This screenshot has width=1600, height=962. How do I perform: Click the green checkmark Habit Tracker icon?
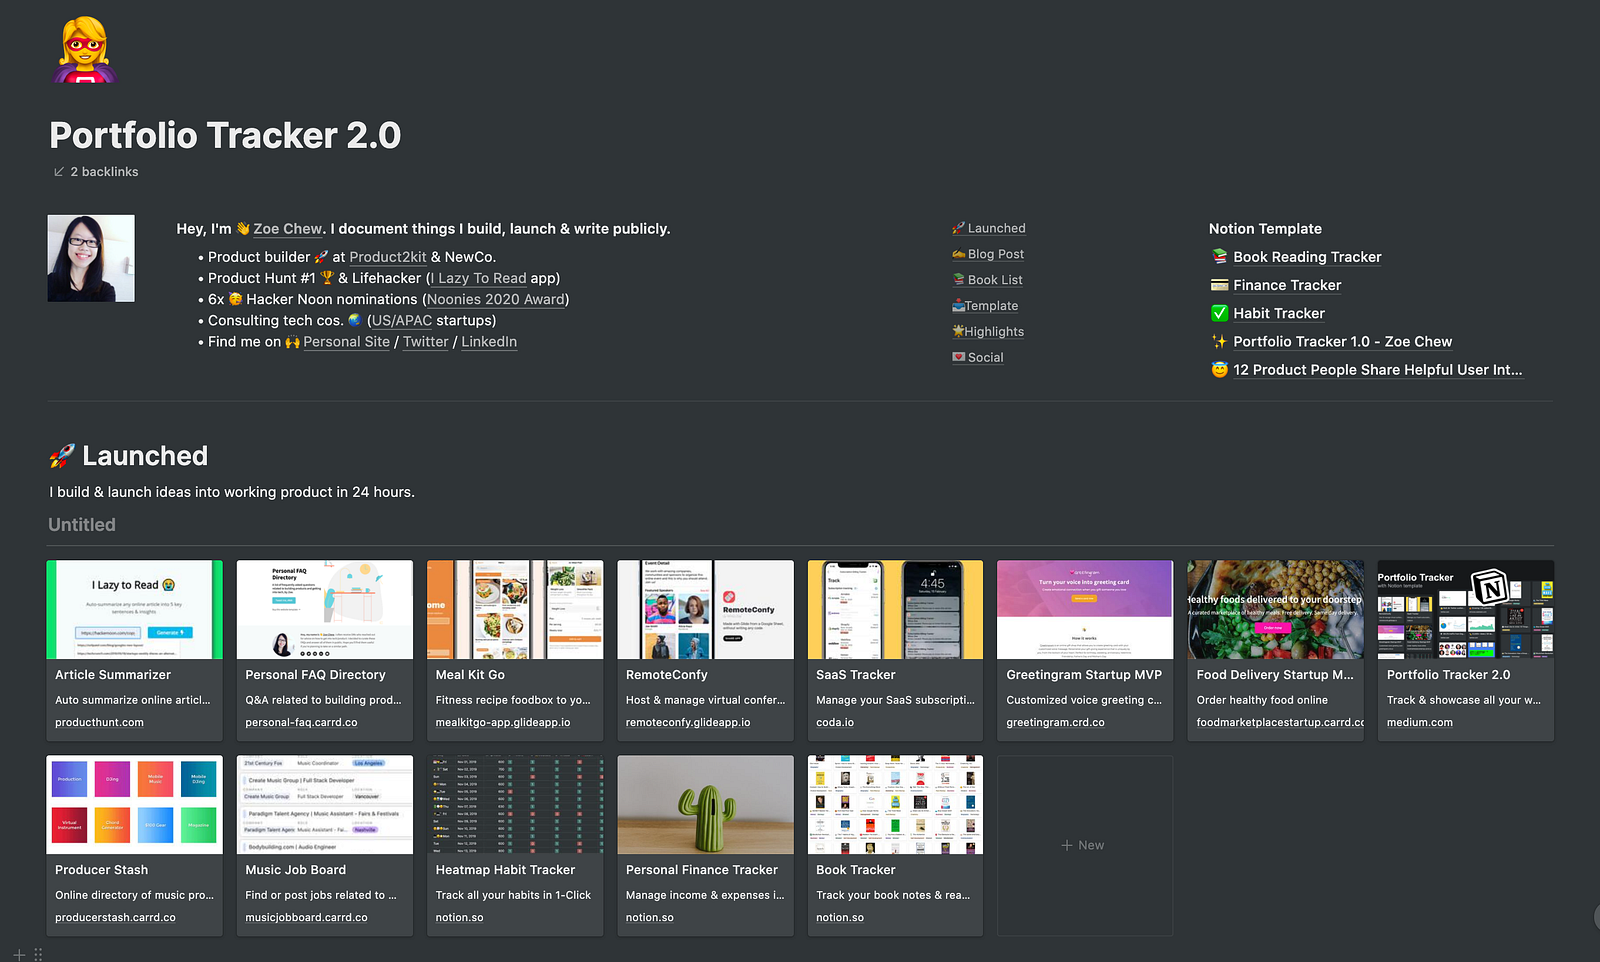pos(1219,313)
